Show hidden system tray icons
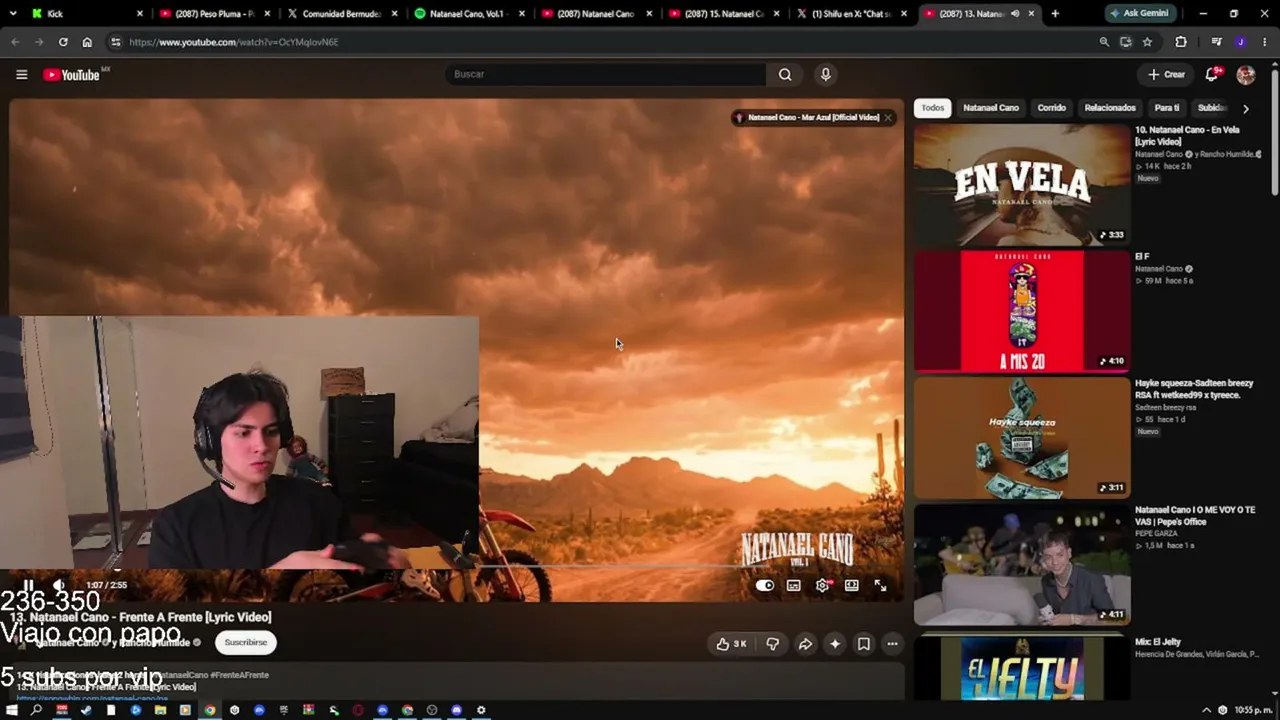This screenshot has height=720, width=1280. coord(1206,710)
